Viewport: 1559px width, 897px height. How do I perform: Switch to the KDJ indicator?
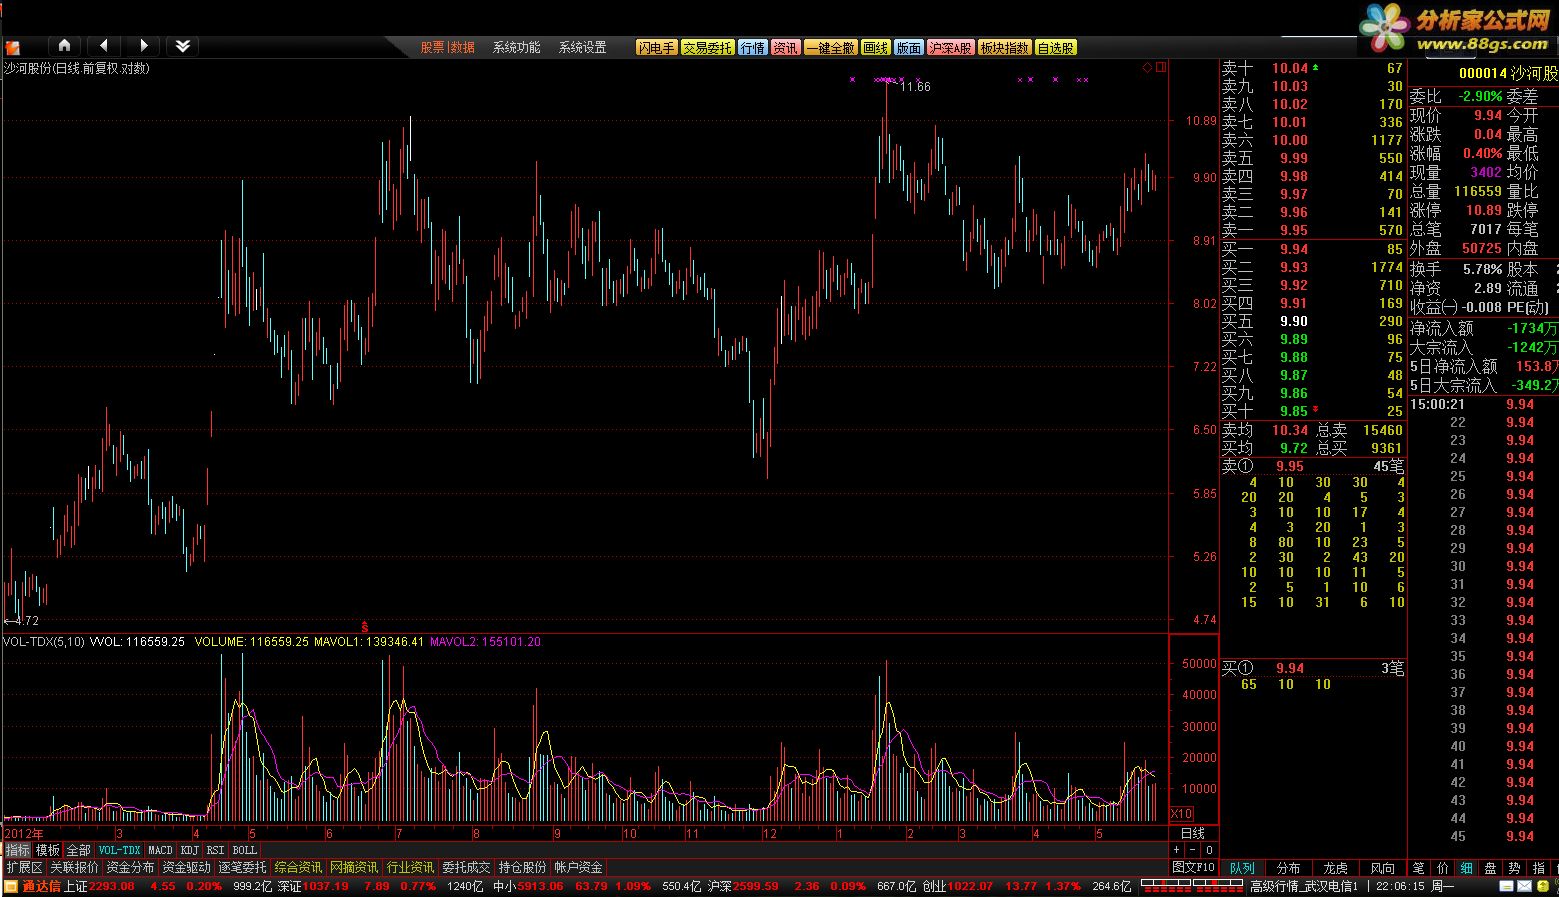190,850
